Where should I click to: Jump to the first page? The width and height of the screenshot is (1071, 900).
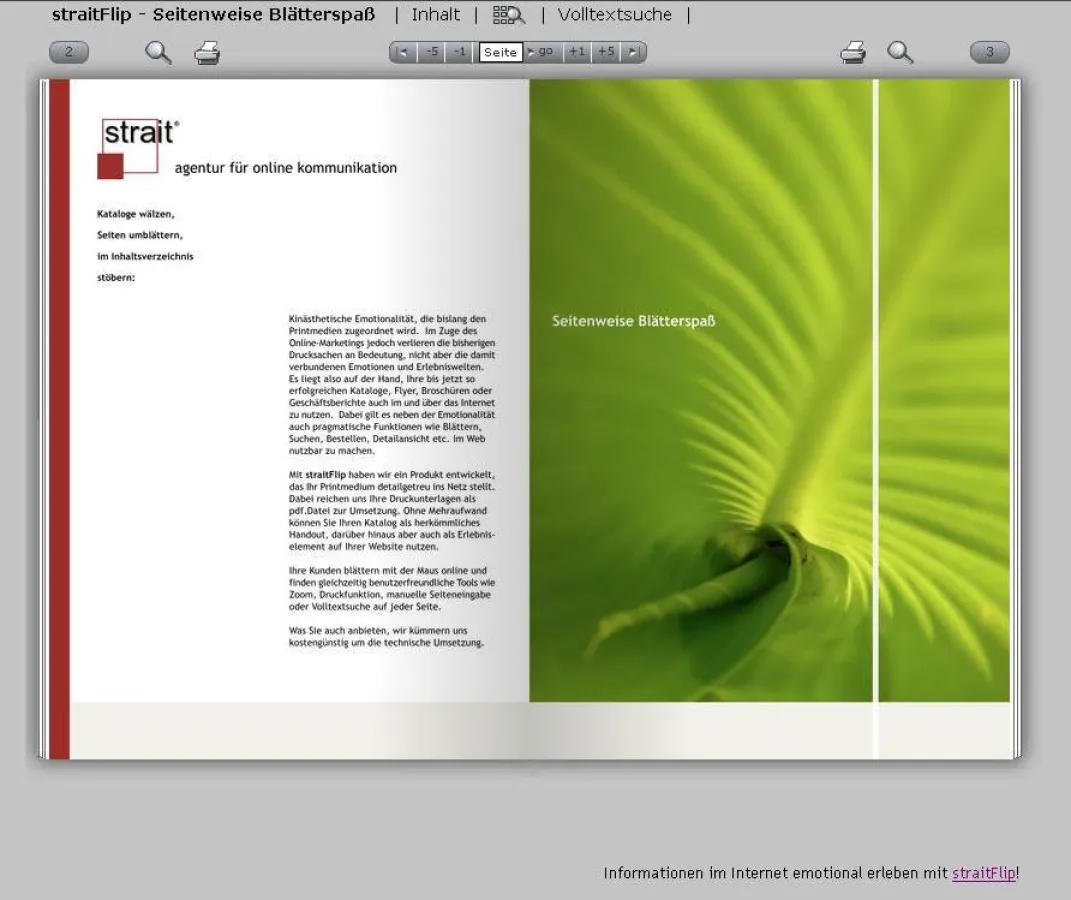[403, 52]
